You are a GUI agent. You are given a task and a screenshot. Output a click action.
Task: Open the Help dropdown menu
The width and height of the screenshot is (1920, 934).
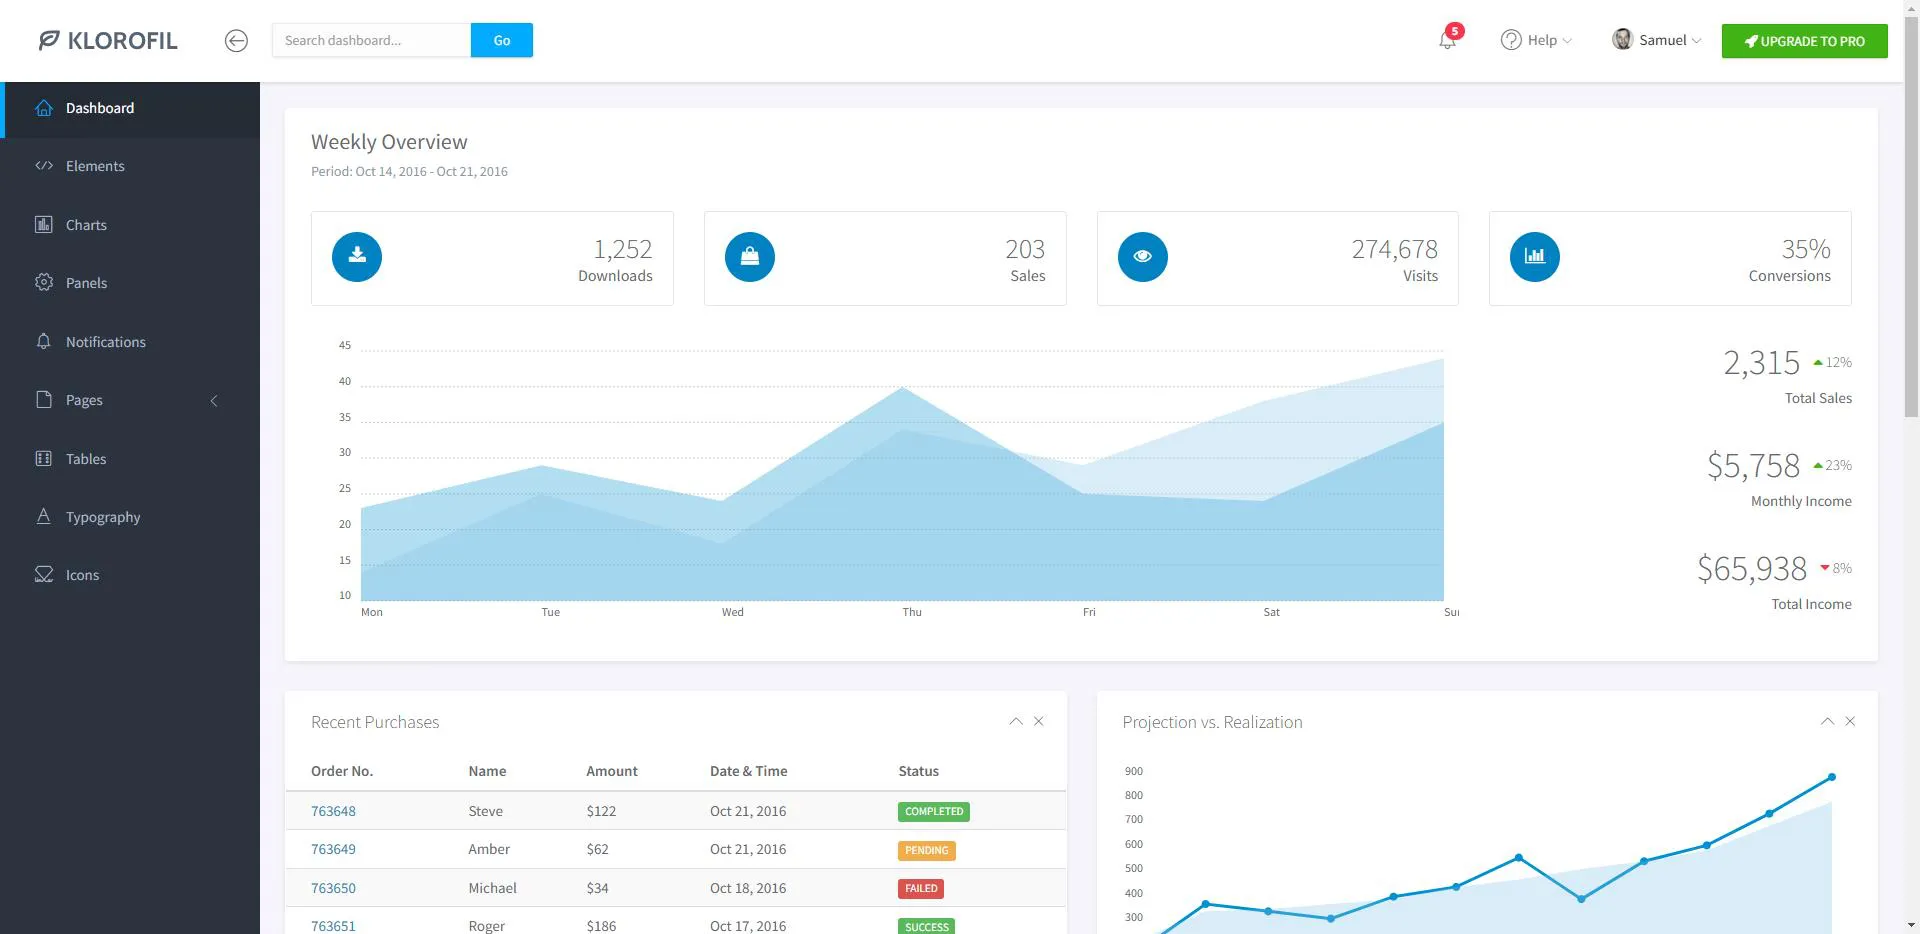1536,40
